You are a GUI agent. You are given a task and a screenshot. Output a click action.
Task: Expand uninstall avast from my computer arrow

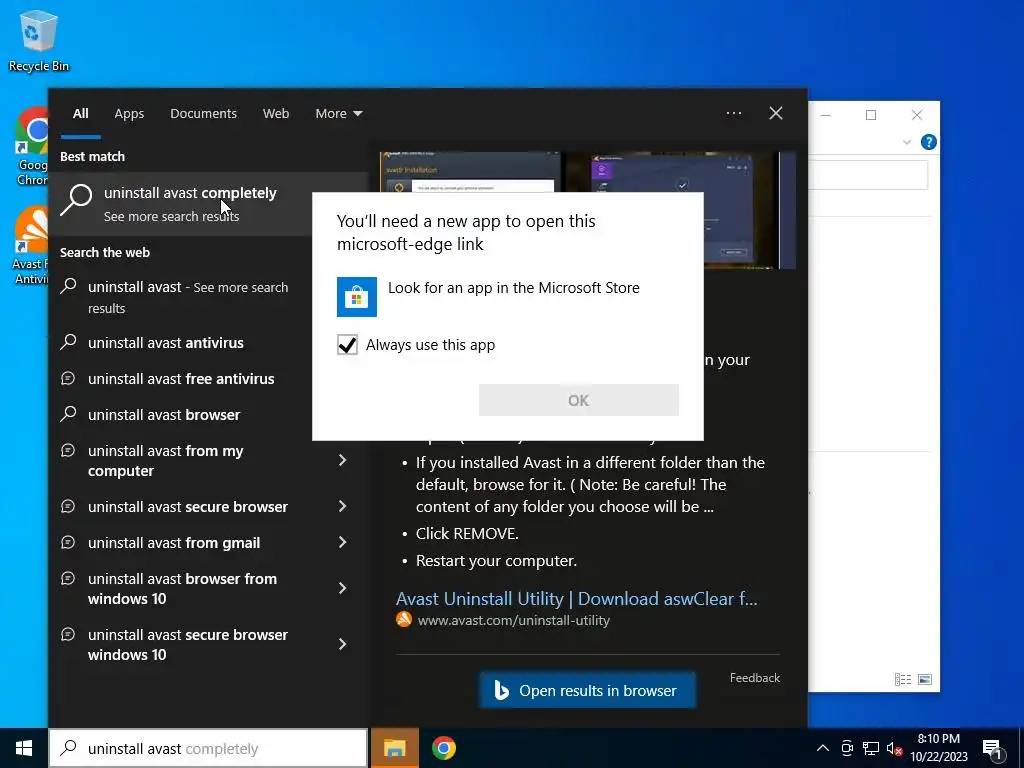342,460
